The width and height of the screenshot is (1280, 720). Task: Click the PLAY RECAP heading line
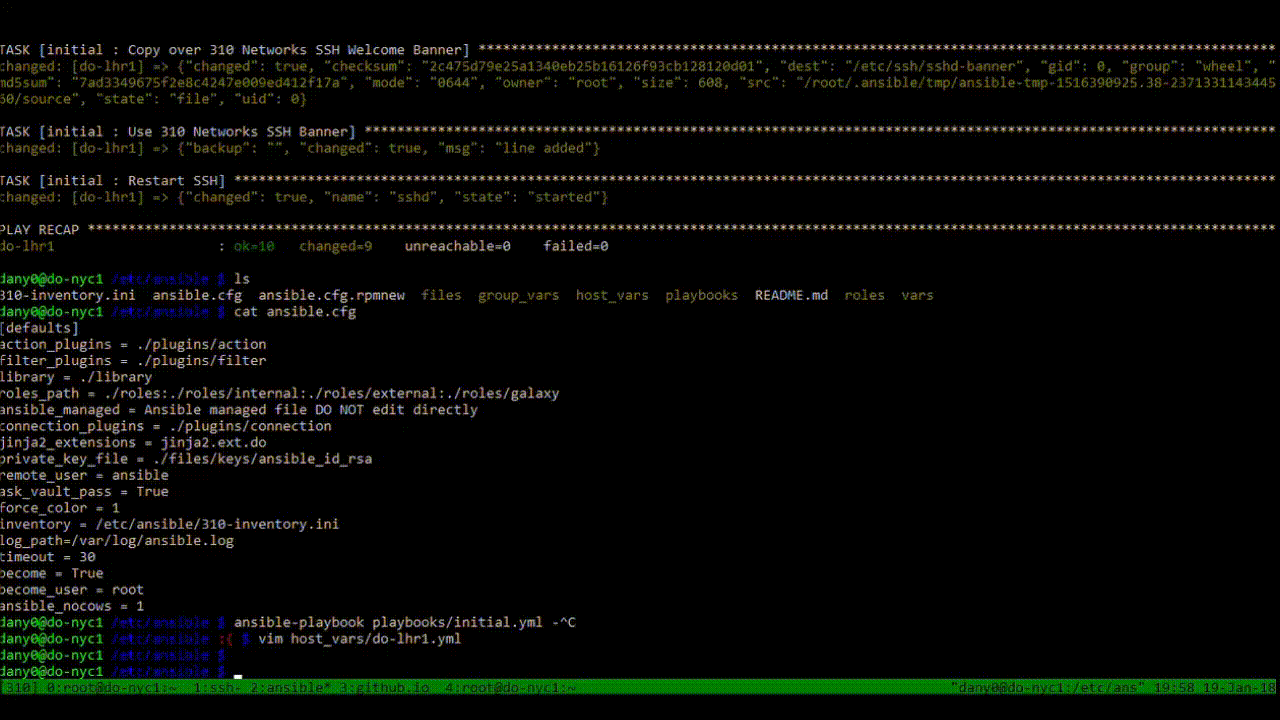tap(40, 229)
